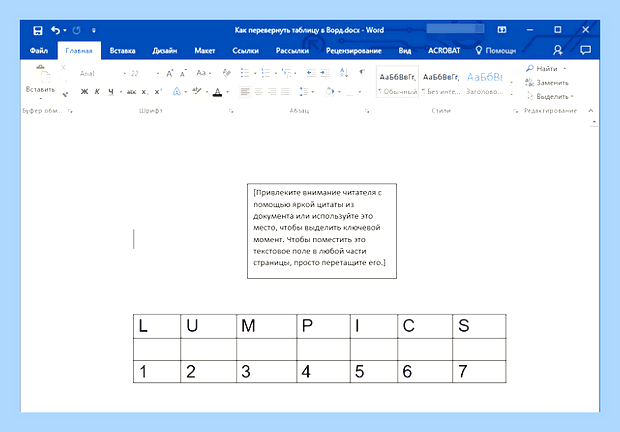Select the Без инте... style
620x432 pixels.
pos(441,82)
